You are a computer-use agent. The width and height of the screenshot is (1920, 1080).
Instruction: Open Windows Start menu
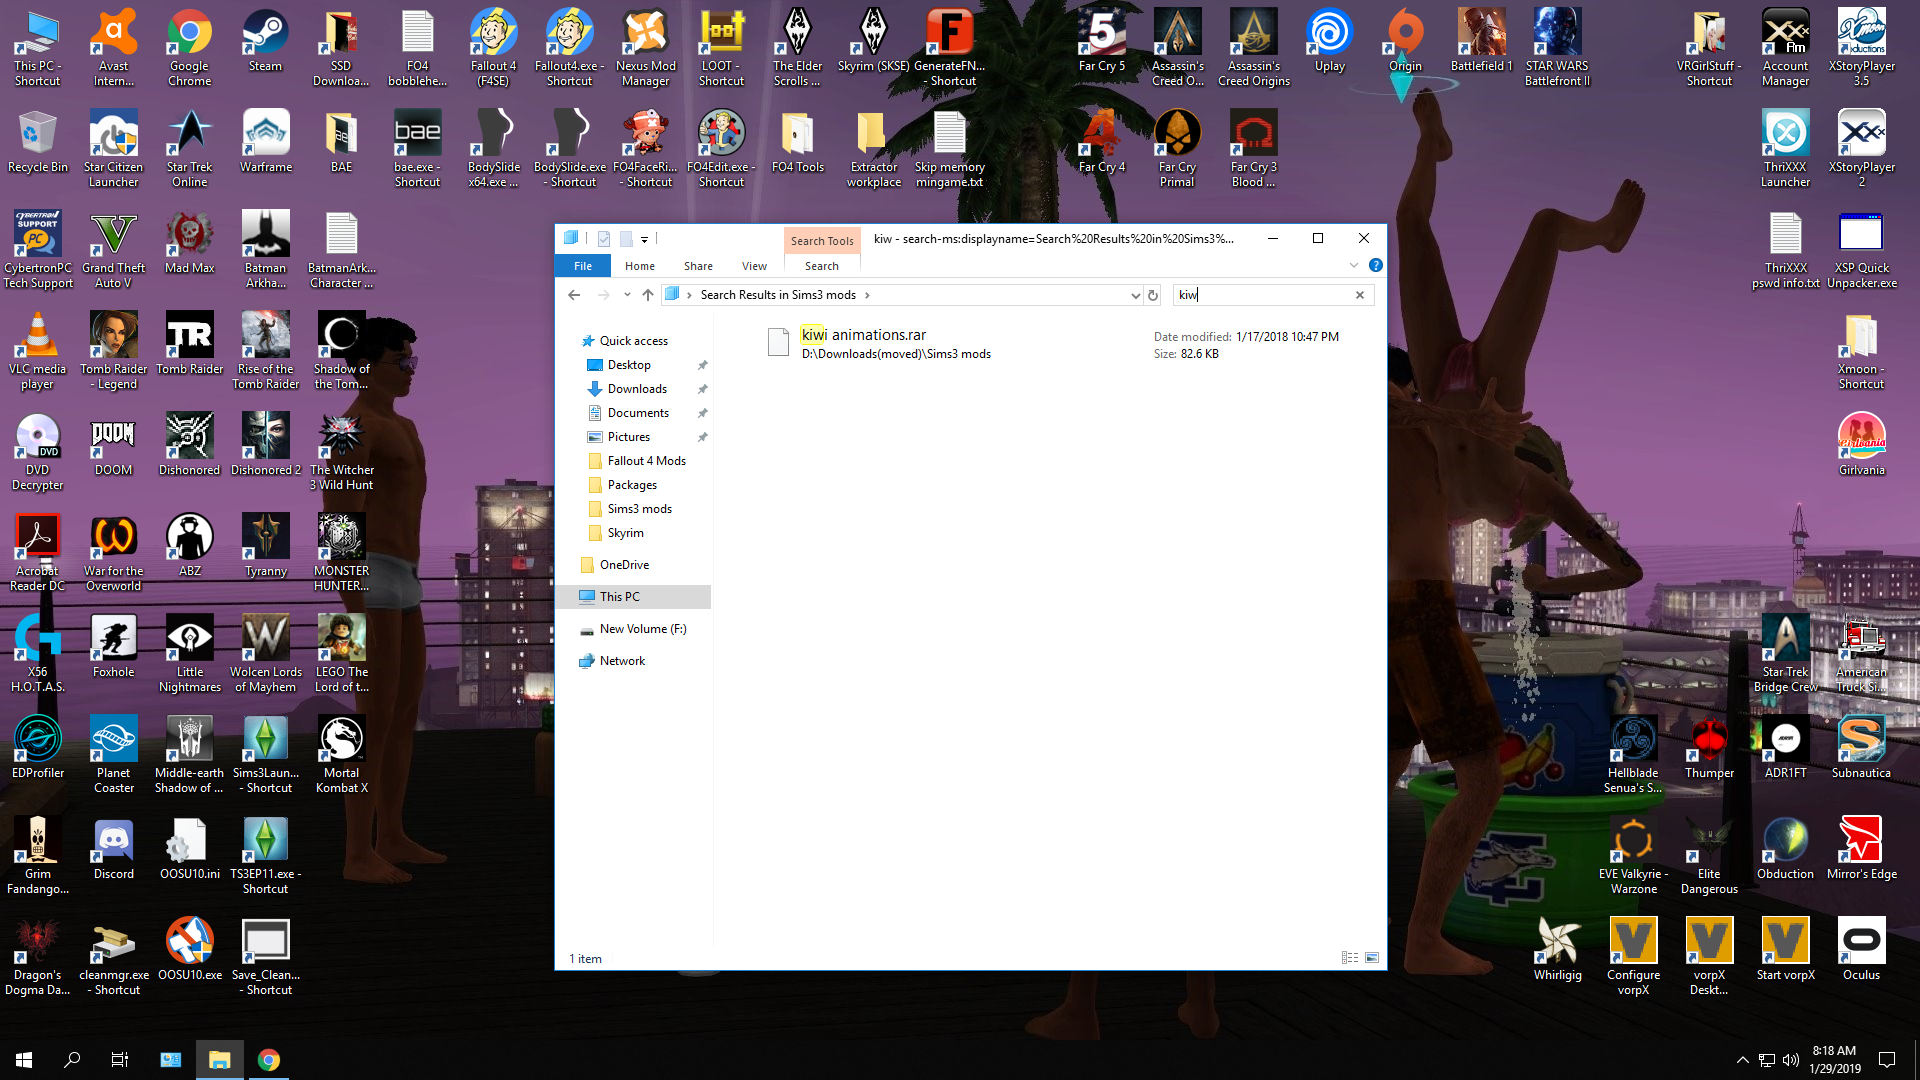[24, 1060]
